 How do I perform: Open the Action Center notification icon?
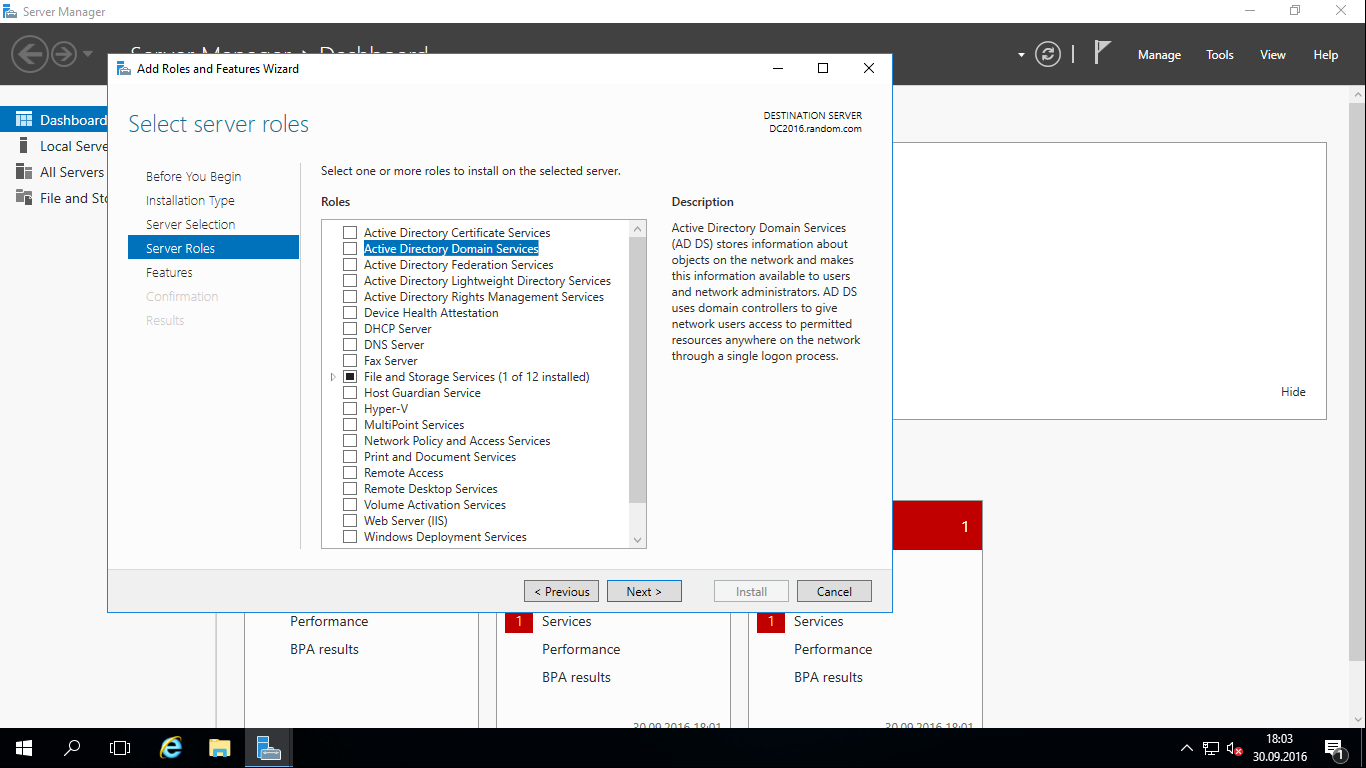pyautogui.click(x=1333, y=748)
